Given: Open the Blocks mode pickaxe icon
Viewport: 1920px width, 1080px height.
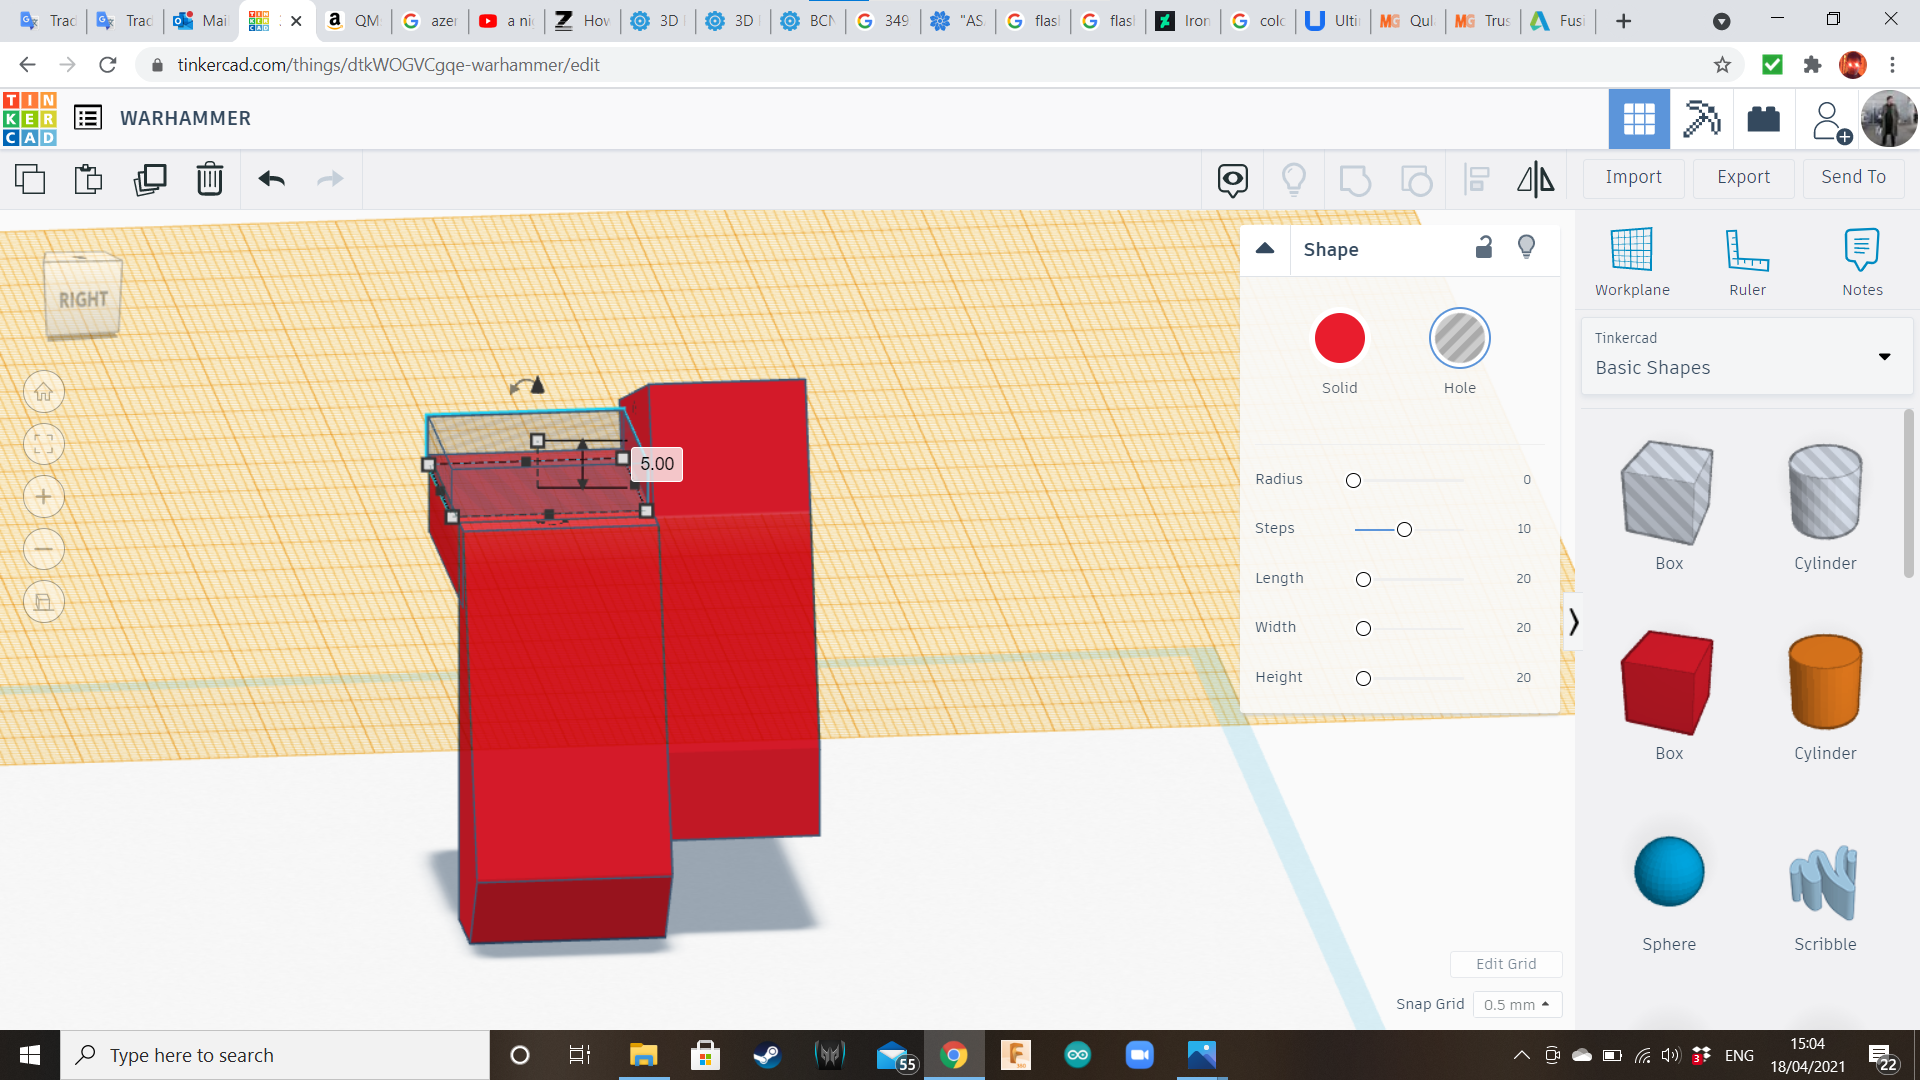Looking at the screenshot, I should tap(1701, 119).
